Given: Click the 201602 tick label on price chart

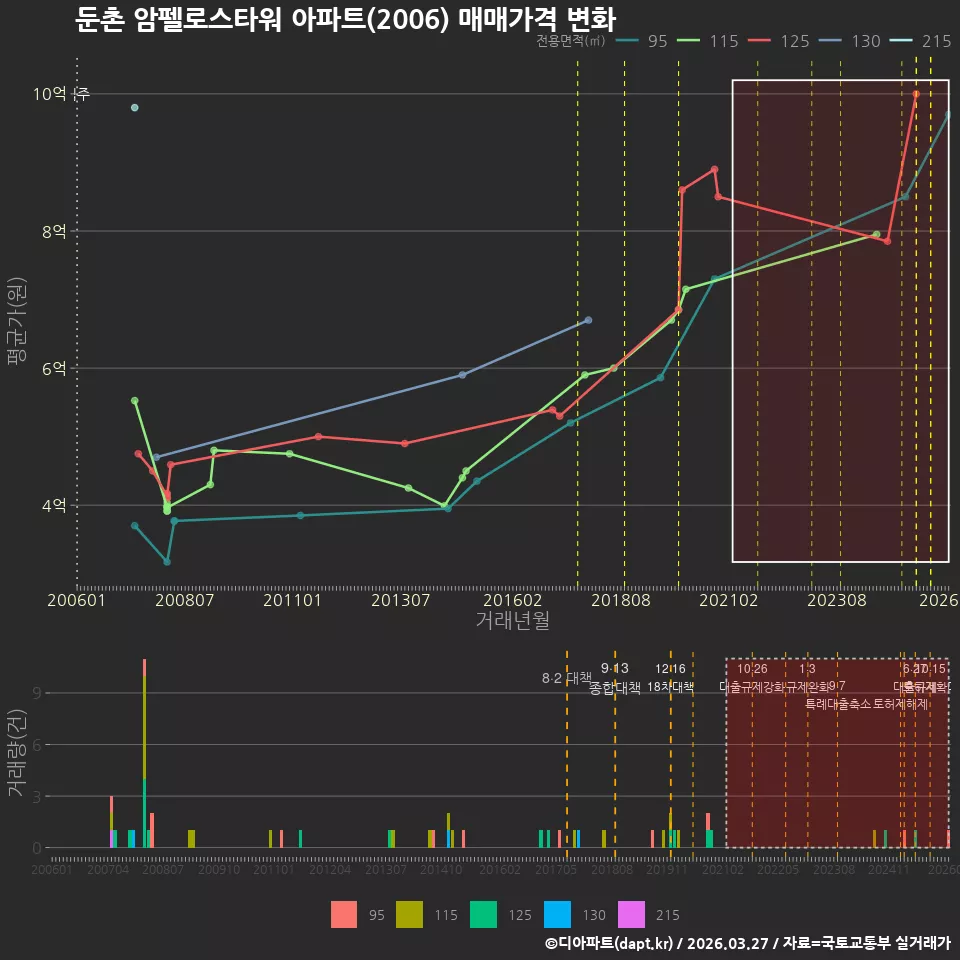Looking at the screenshot, I should click(512, 599).
